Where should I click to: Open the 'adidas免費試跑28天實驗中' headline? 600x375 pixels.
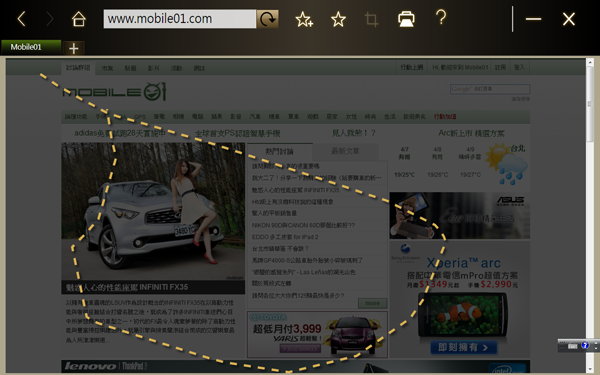(x=120, y=133)
